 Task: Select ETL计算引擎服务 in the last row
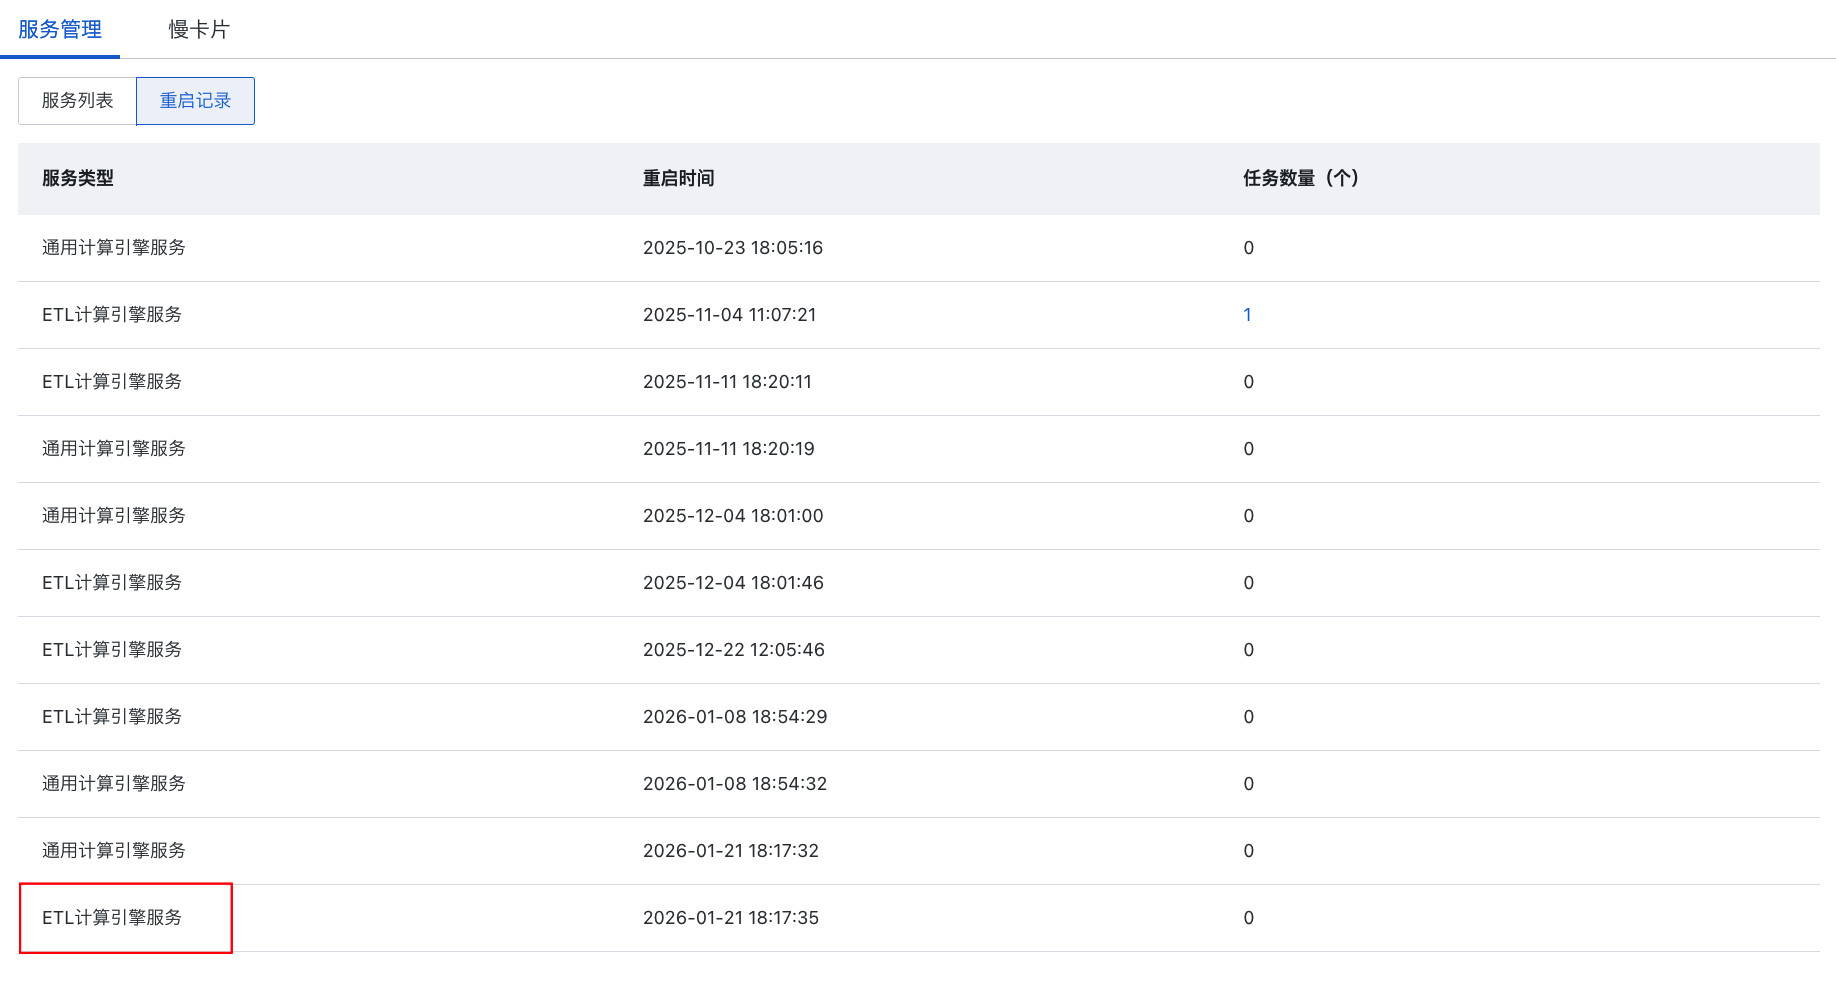point(112,918)
